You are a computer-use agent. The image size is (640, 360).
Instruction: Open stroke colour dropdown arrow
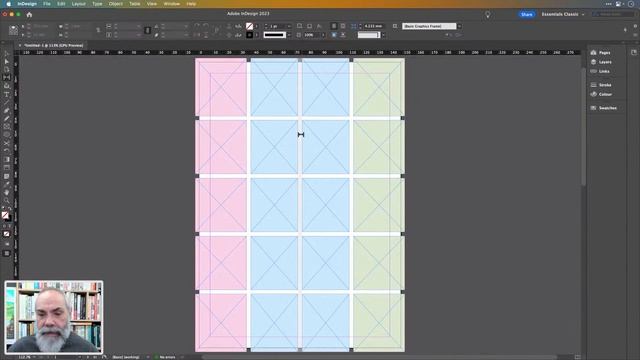[x=256, y=35]
